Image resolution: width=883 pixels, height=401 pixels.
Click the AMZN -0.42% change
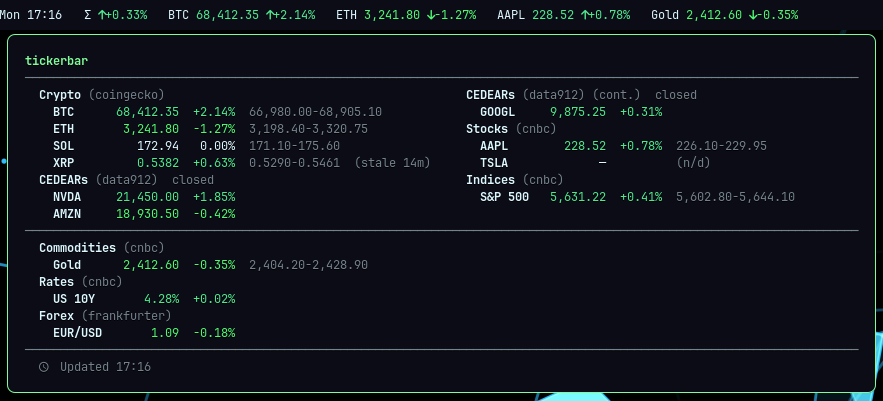click(214, 213)
